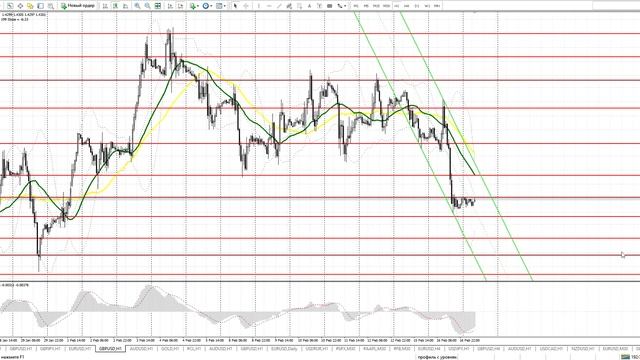Open the arrows objects dropdown

point(341,6)
